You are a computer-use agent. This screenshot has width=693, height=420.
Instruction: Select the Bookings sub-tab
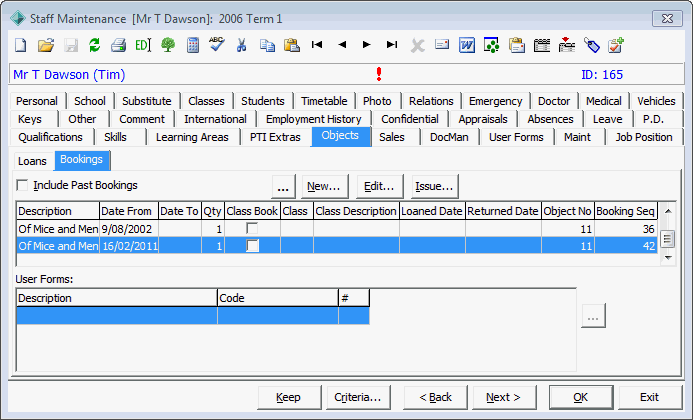tap(82, 160)
